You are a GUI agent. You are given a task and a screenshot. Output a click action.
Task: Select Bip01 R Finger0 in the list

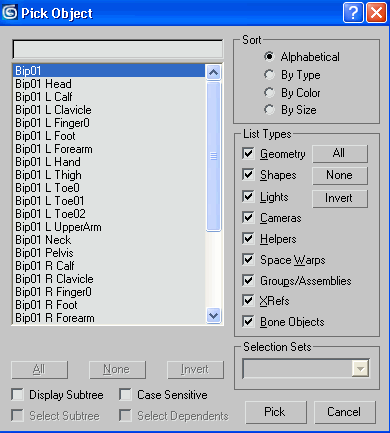pyautogui.click(x=109, y=292)
